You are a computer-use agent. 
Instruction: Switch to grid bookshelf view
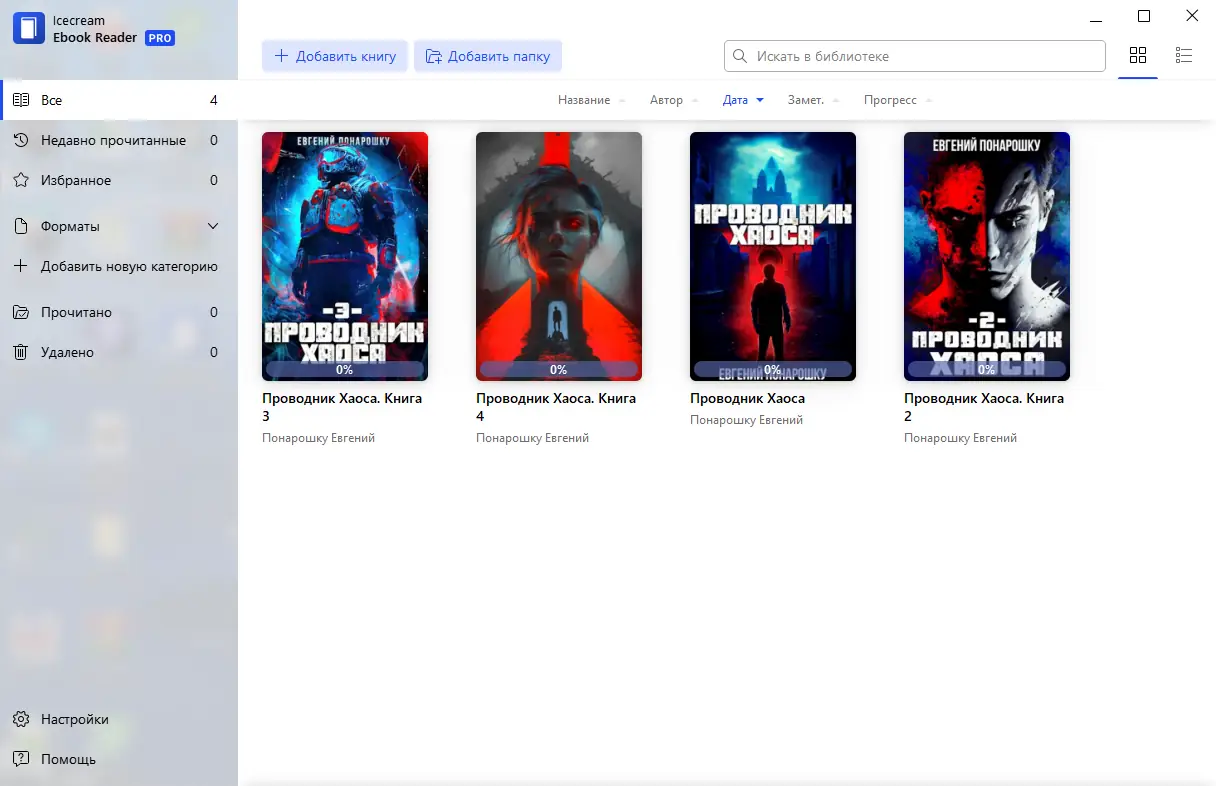tap(1138, 55)
